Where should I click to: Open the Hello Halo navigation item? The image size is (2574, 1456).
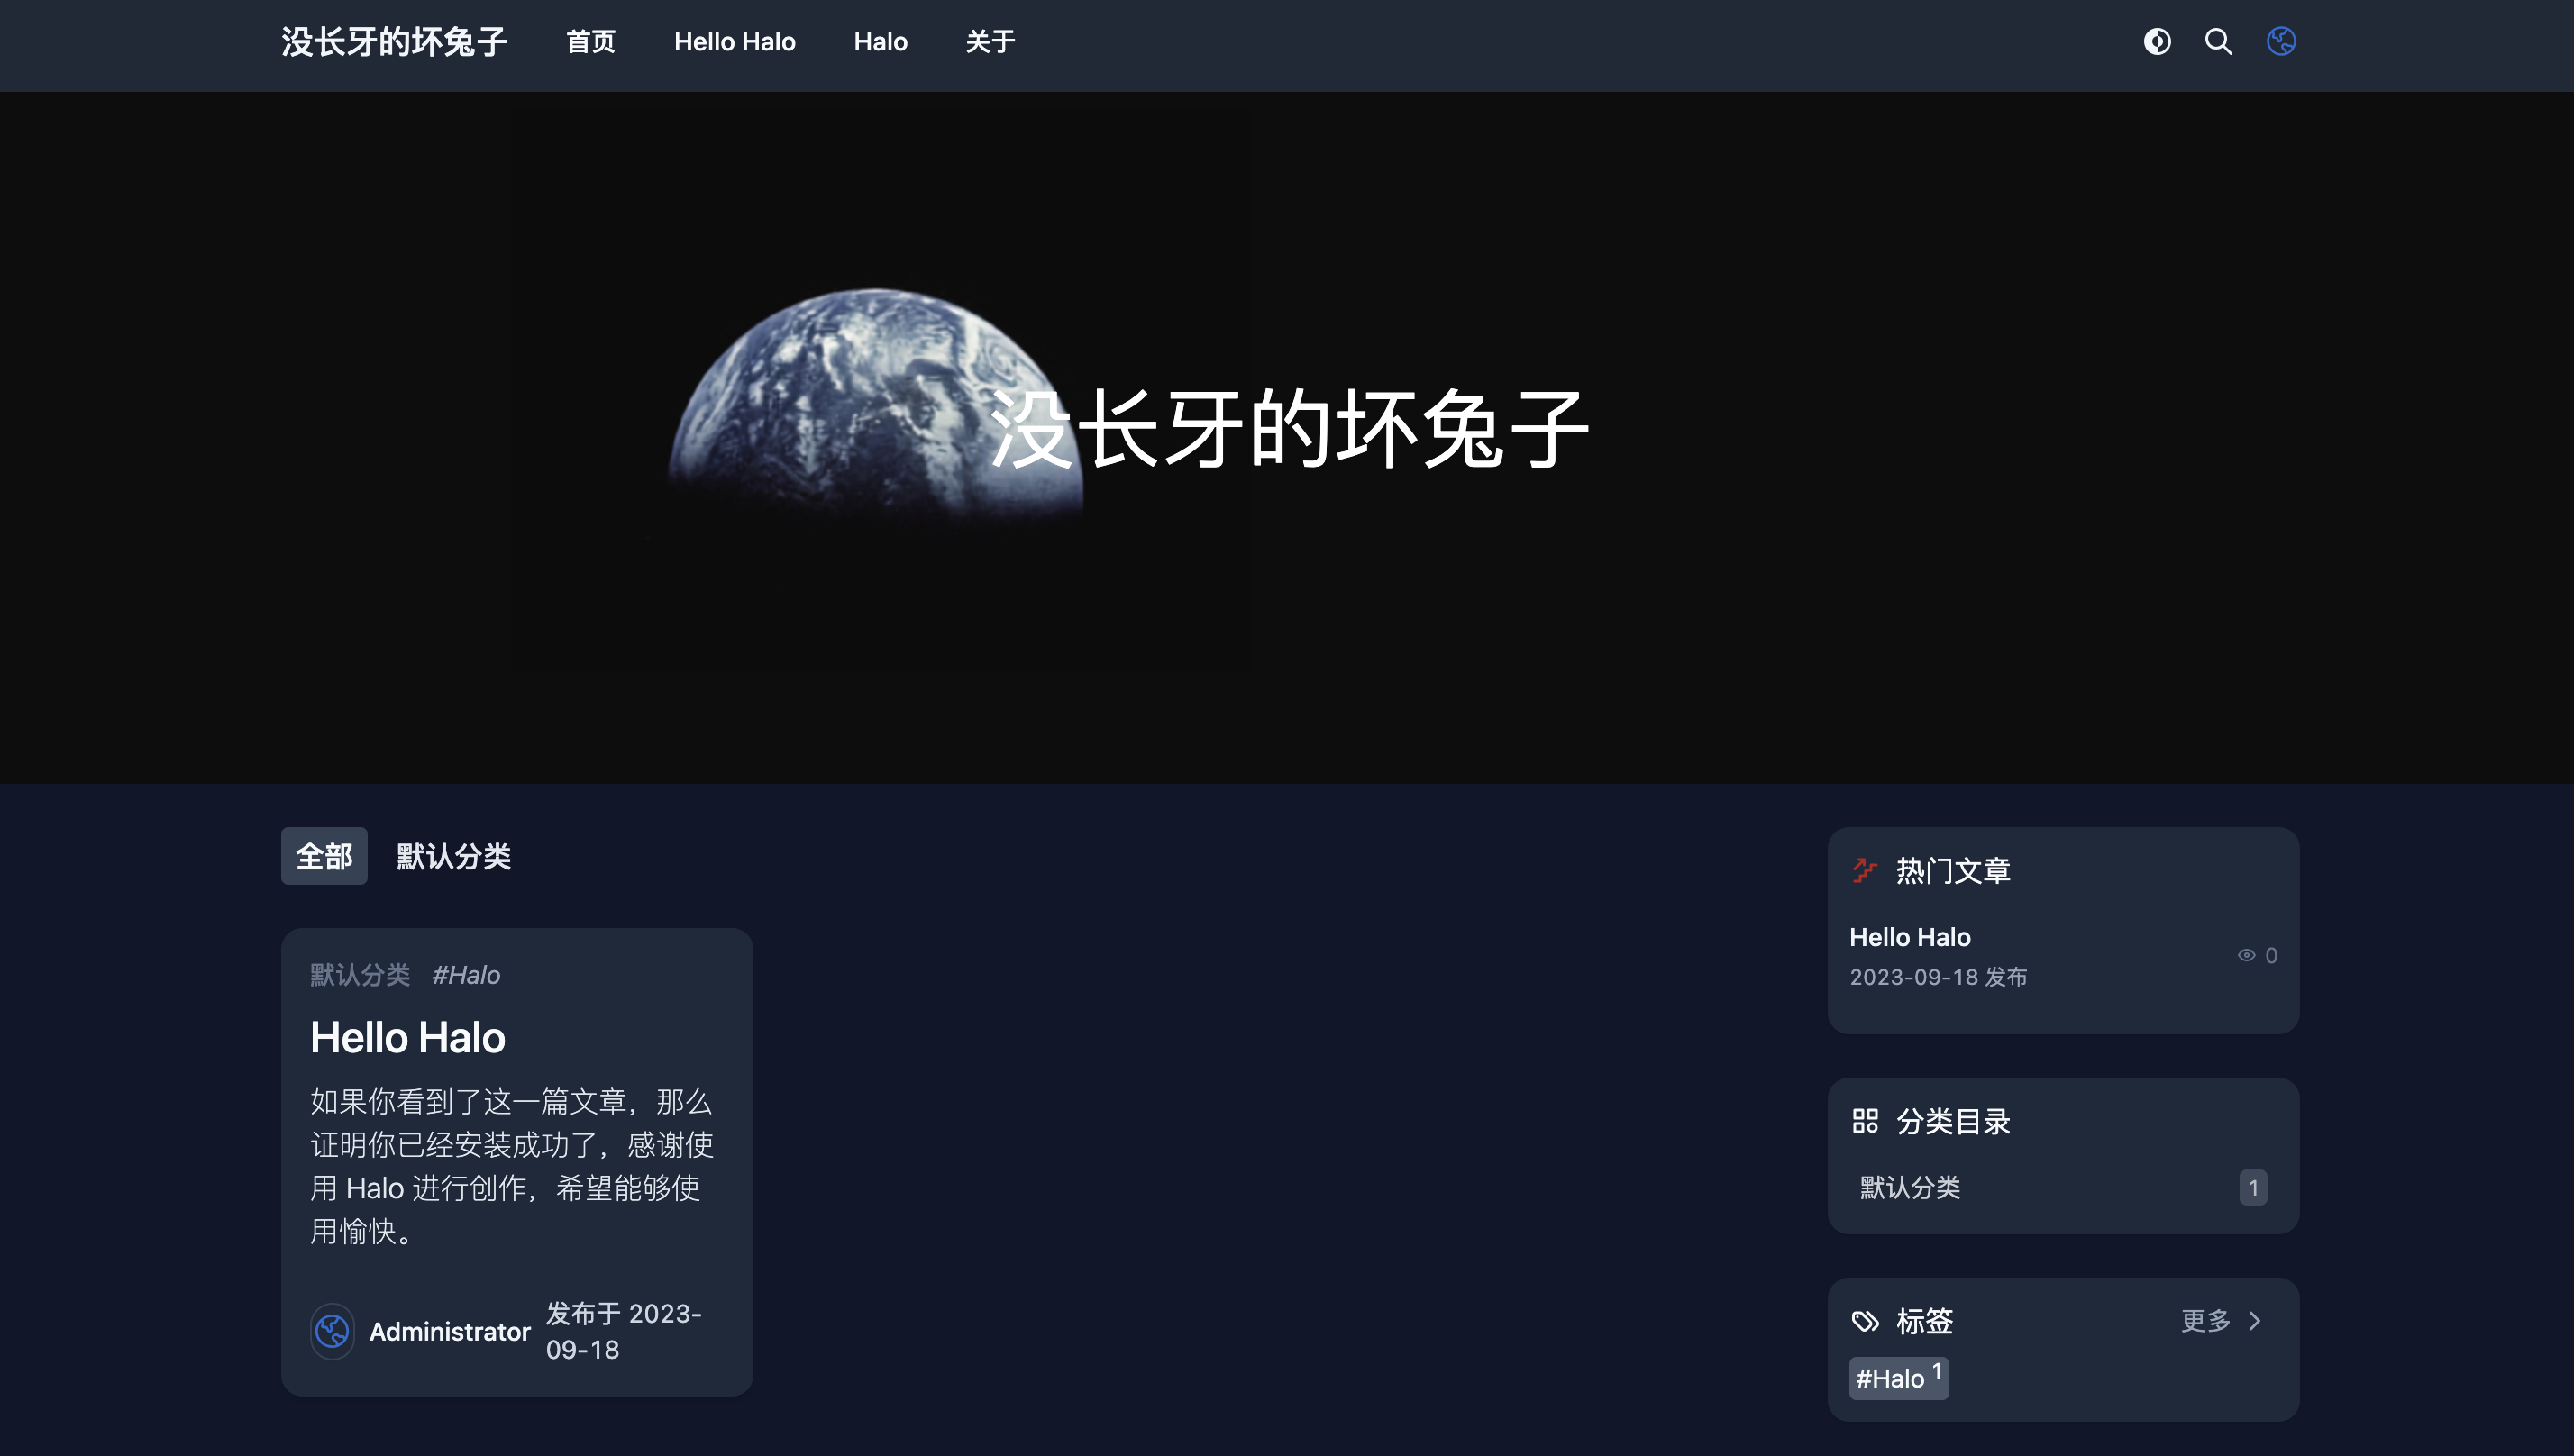coord(734,42)
